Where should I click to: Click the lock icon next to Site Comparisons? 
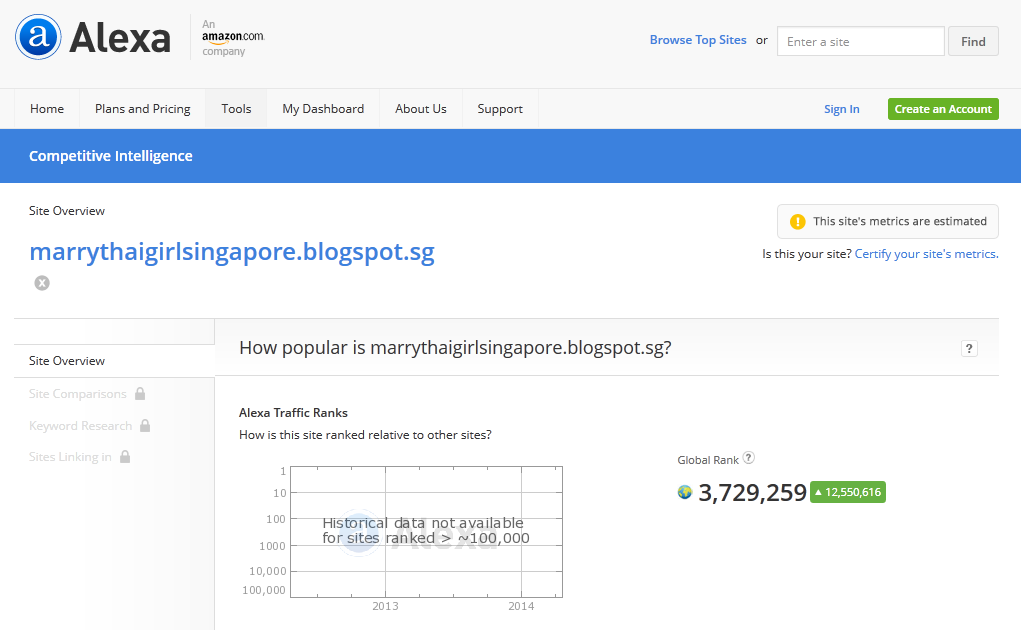[140, 394]
